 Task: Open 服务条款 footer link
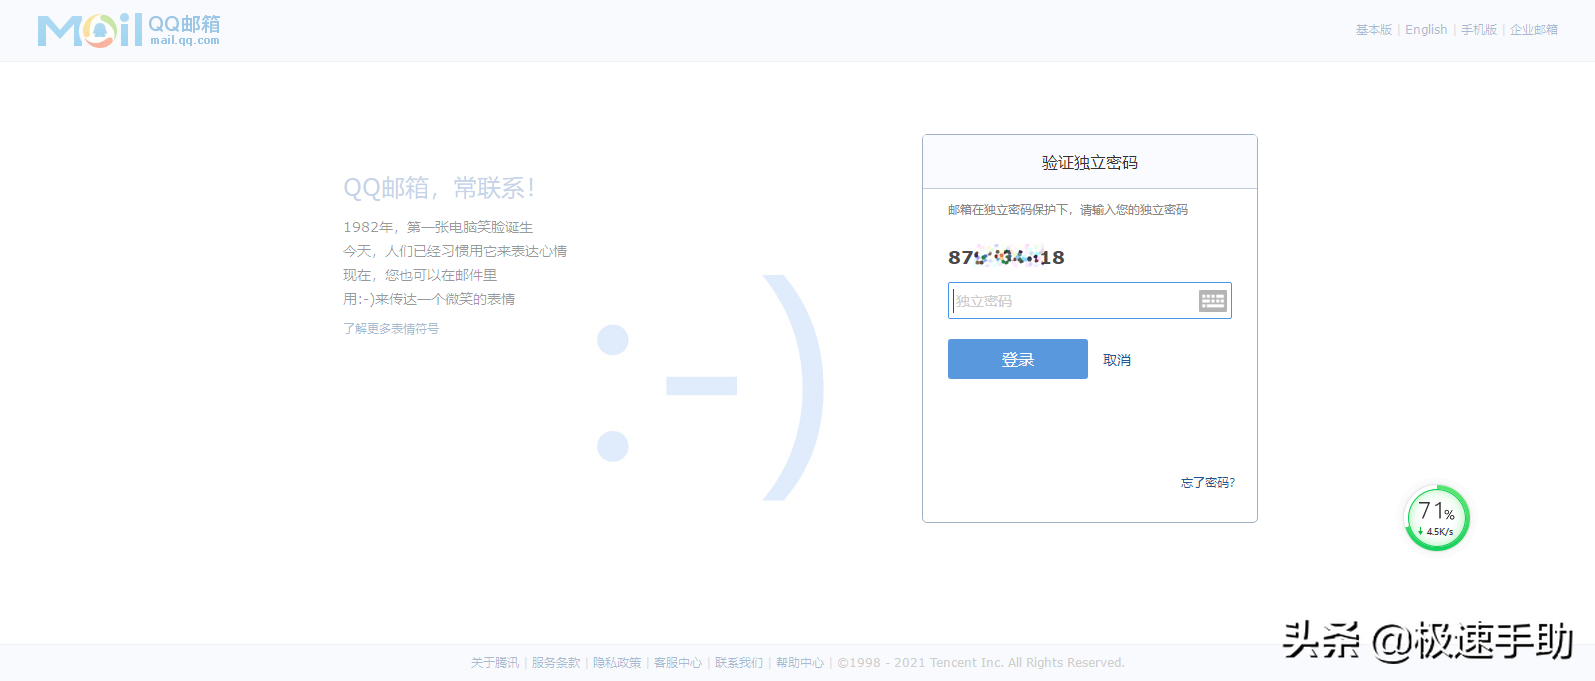556,663
